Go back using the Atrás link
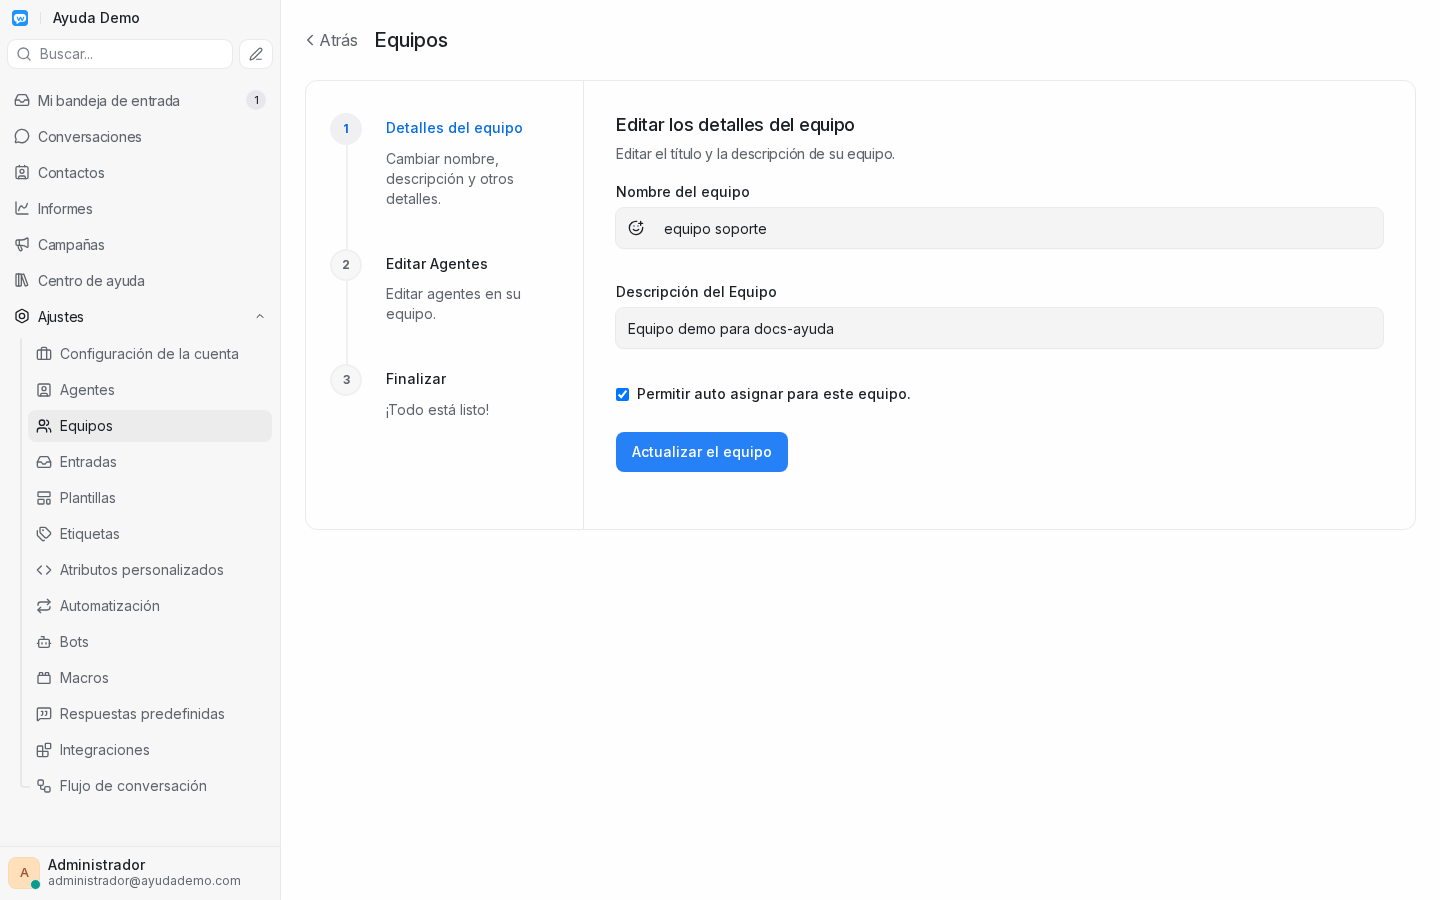The width and height of the screenshot is (1440, 900). [332, 40]
